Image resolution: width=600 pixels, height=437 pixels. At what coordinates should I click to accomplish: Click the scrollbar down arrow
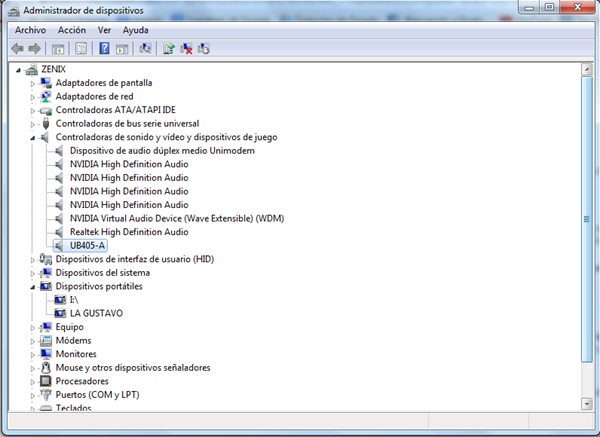(x=587, y=403)
